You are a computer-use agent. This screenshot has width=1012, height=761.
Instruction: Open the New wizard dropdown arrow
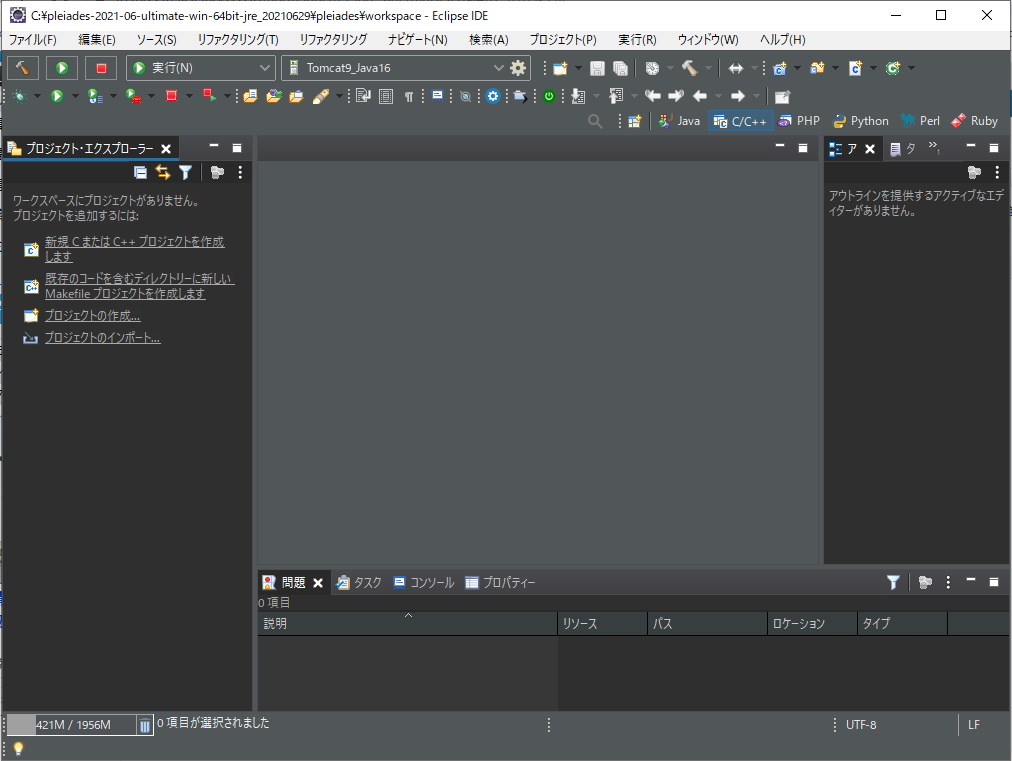[x=578, y=68]
